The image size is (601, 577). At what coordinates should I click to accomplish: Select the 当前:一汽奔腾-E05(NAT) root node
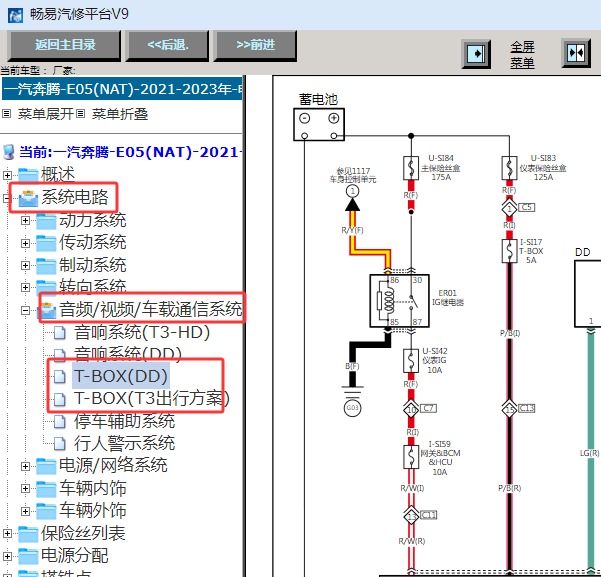click(x=130, y=152)
